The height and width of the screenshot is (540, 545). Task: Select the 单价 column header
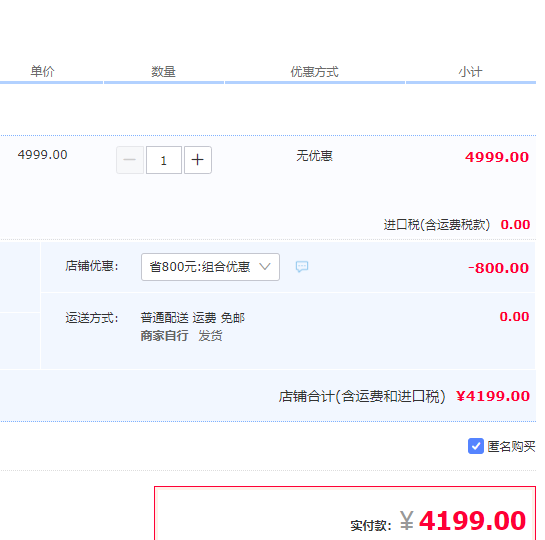coord(42,72)
